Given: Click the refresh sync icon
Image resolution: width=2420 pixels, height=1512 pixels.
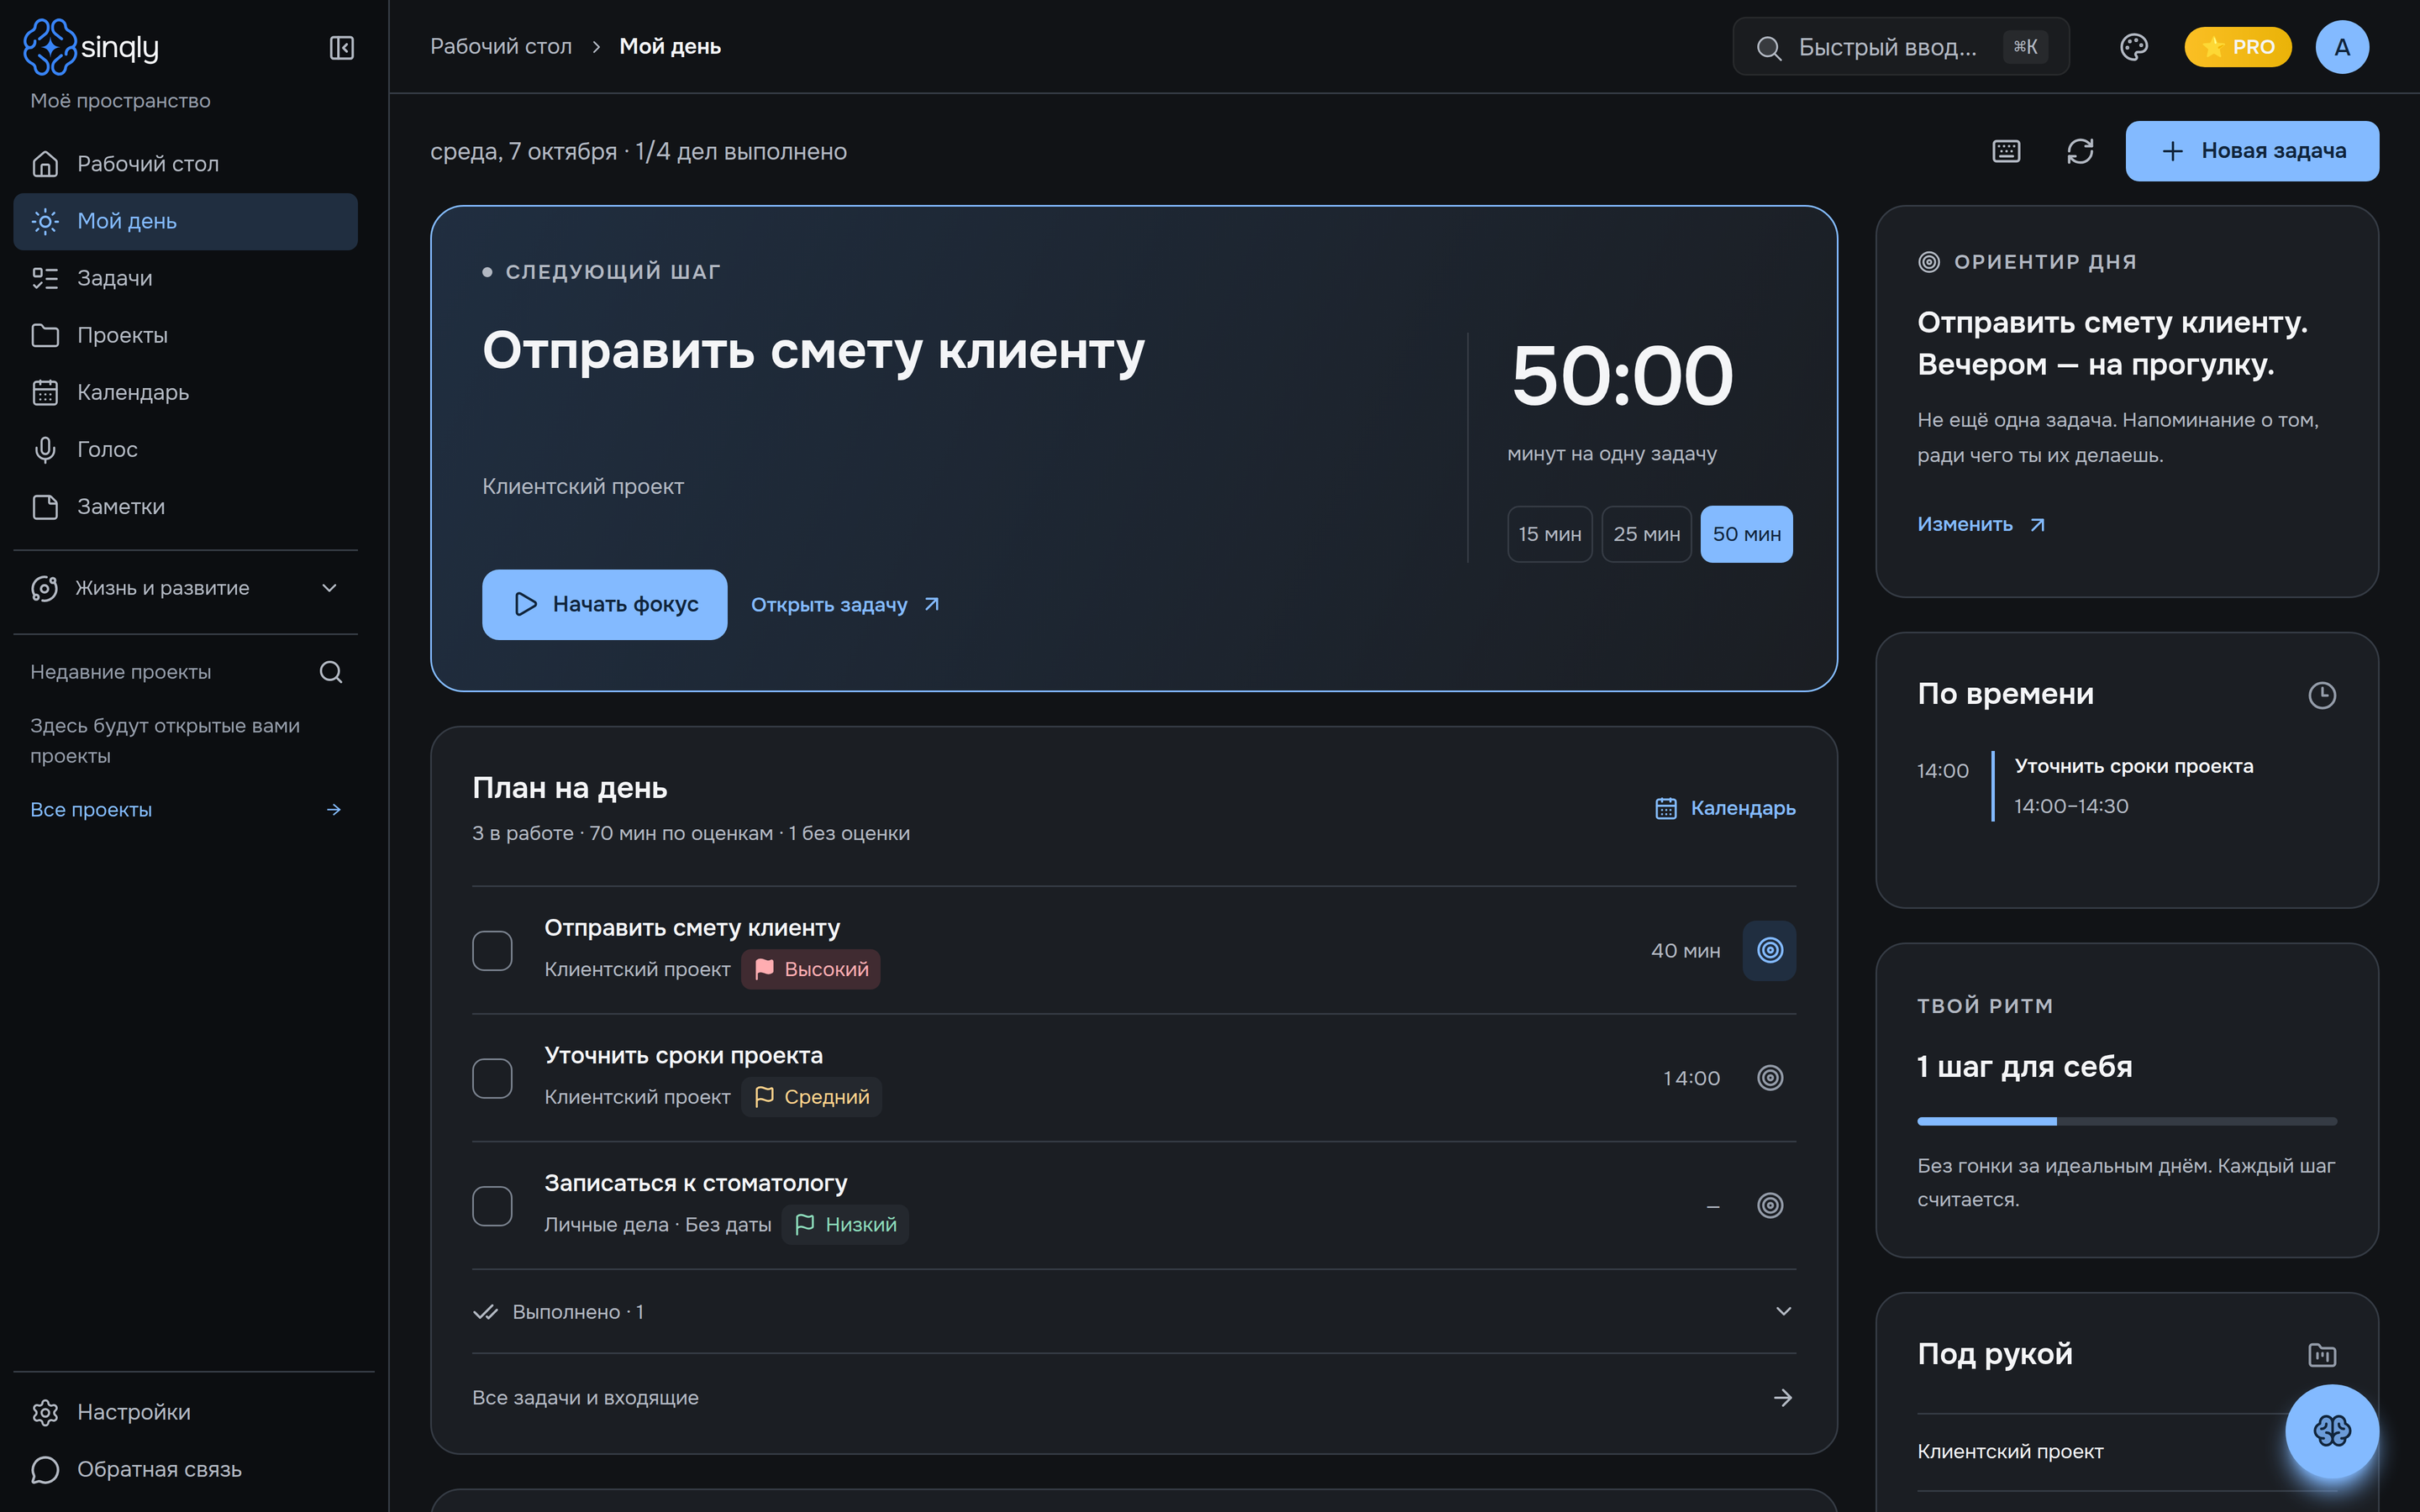Looking at the screenshot, I should tap(2080, 151).
